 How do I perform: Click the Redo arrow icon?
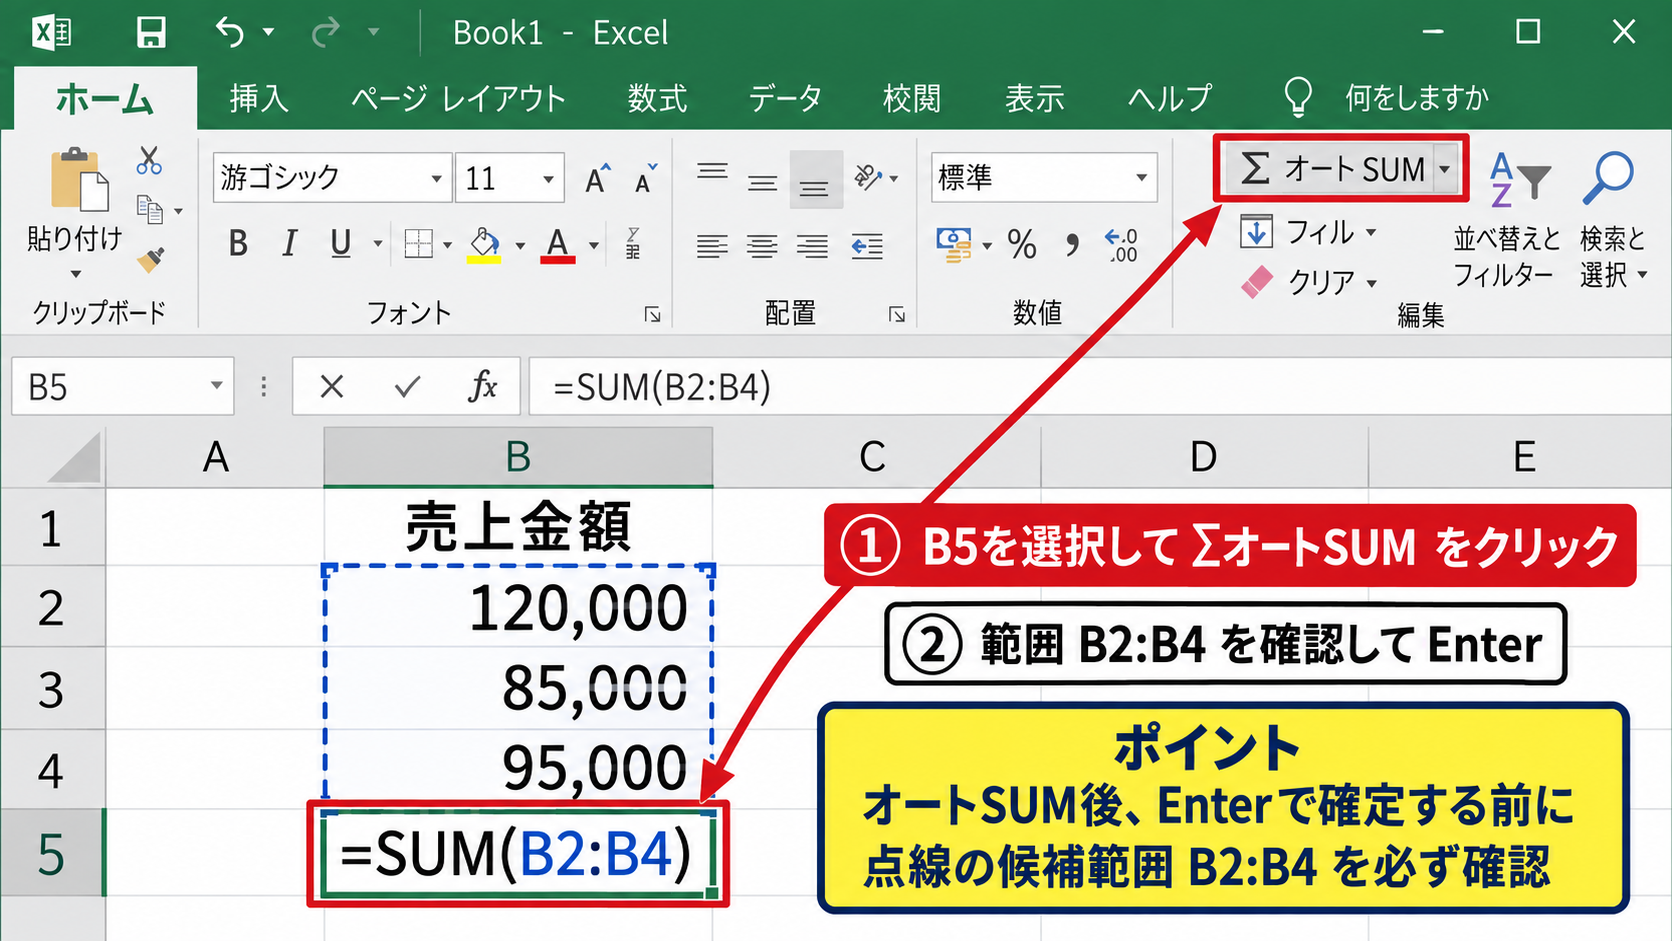pyautogui.click(x=325, y=32)
